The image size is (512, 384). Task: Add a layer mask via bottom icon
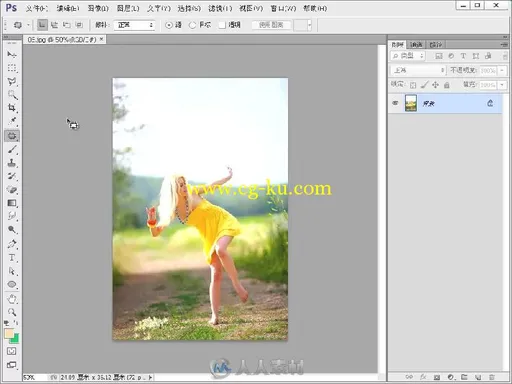437,377
